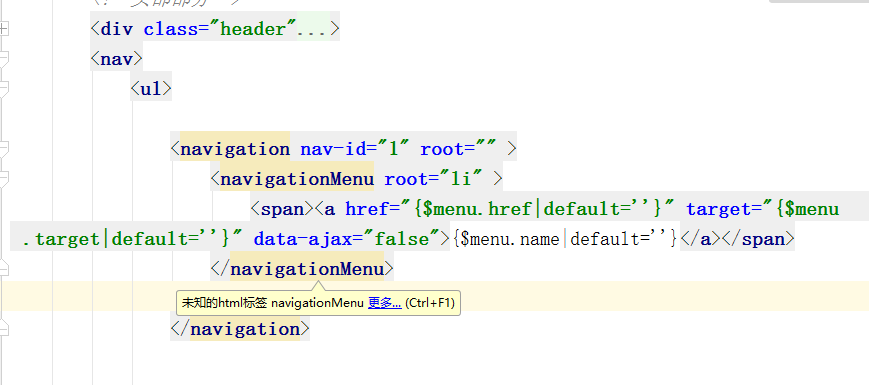Click the div tag name
Screen dimensions: 869x385
point(117,29)
